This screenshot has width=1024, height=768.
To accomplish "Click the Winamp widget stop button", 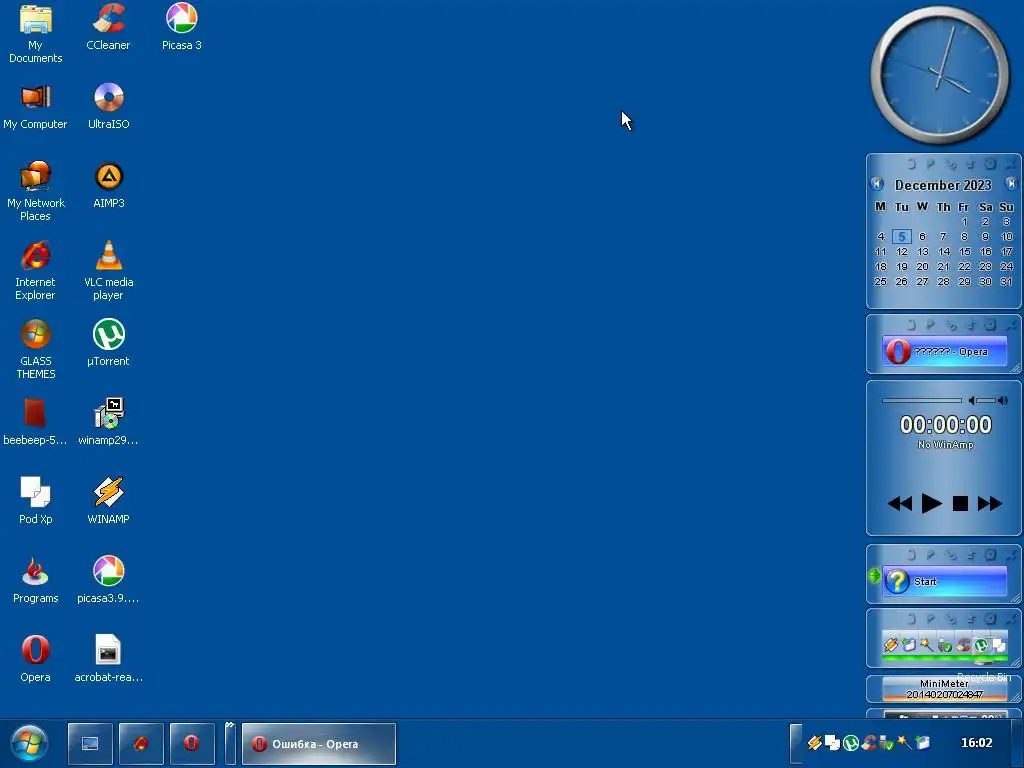I will (x=960, y=504).
